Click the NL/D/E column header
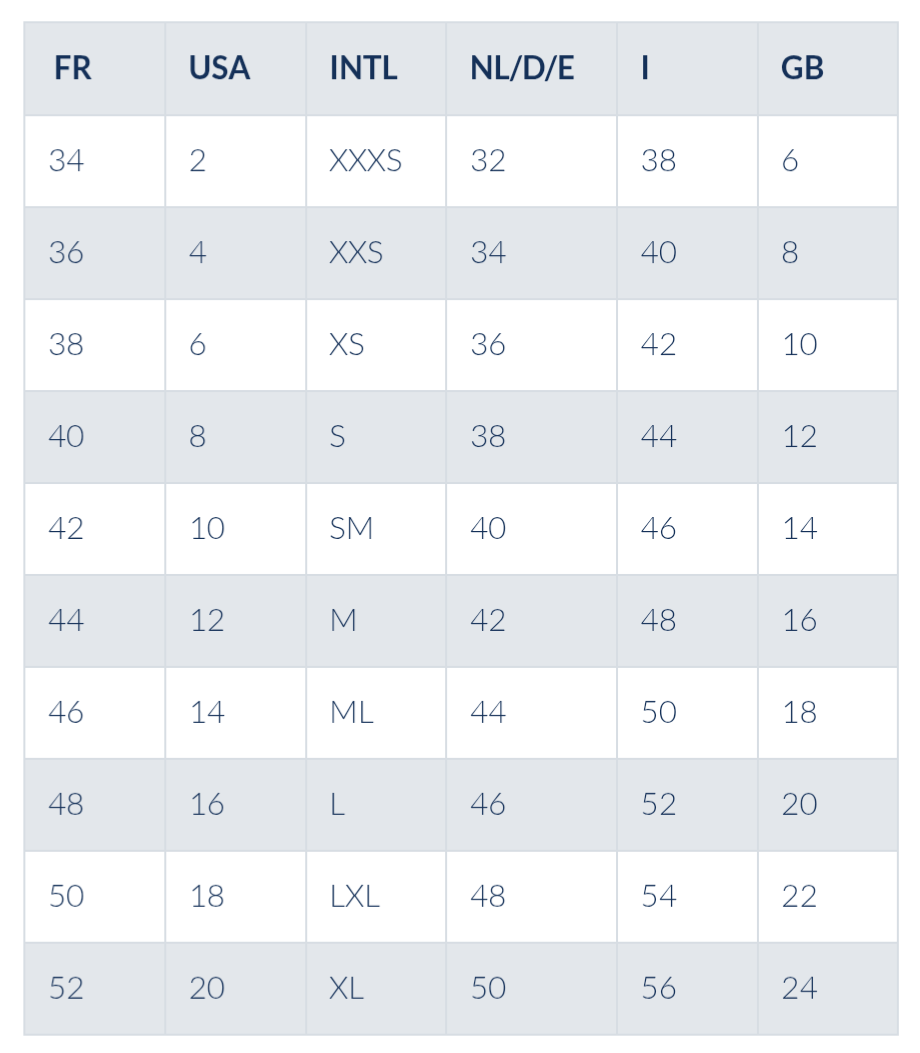 point(532,68)
